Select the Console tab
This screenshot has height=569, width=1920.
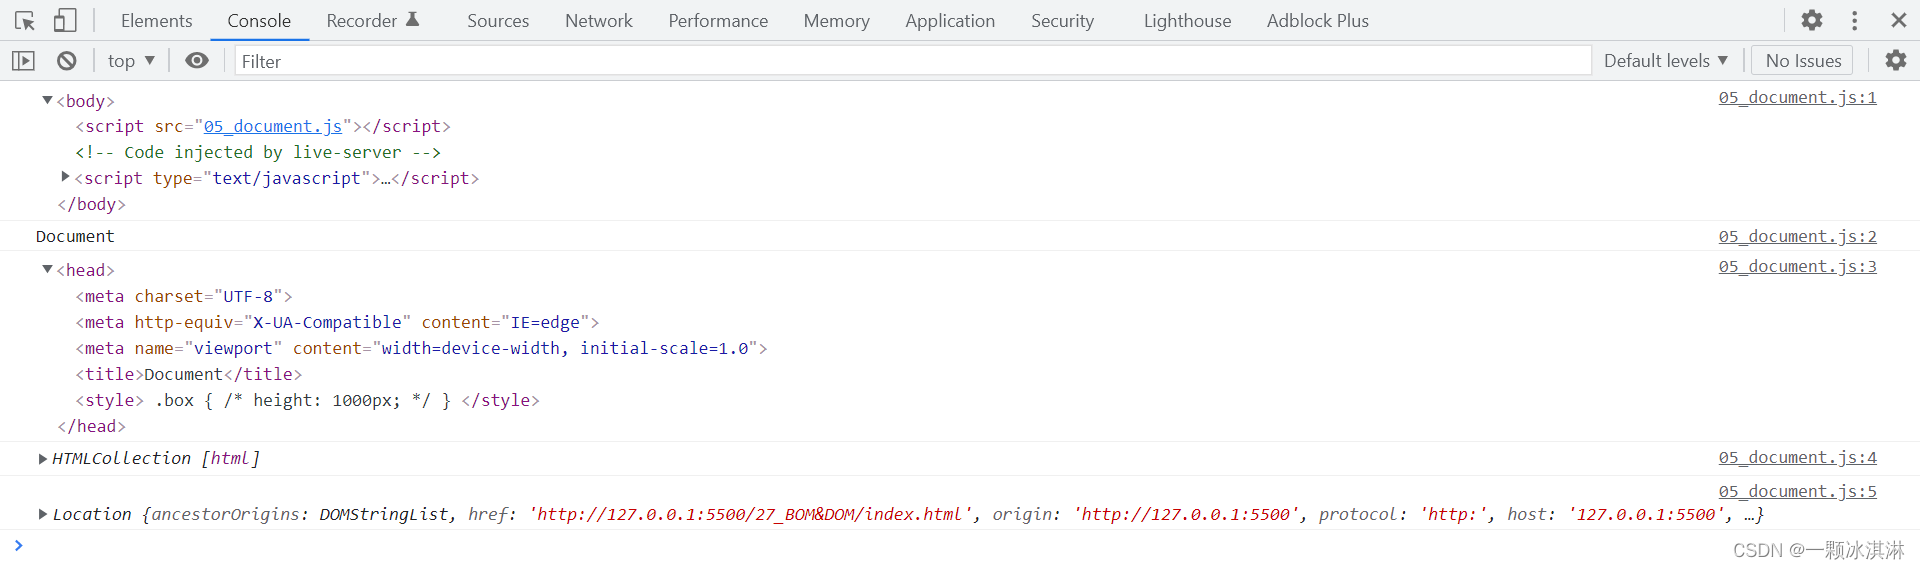[259, 21]
